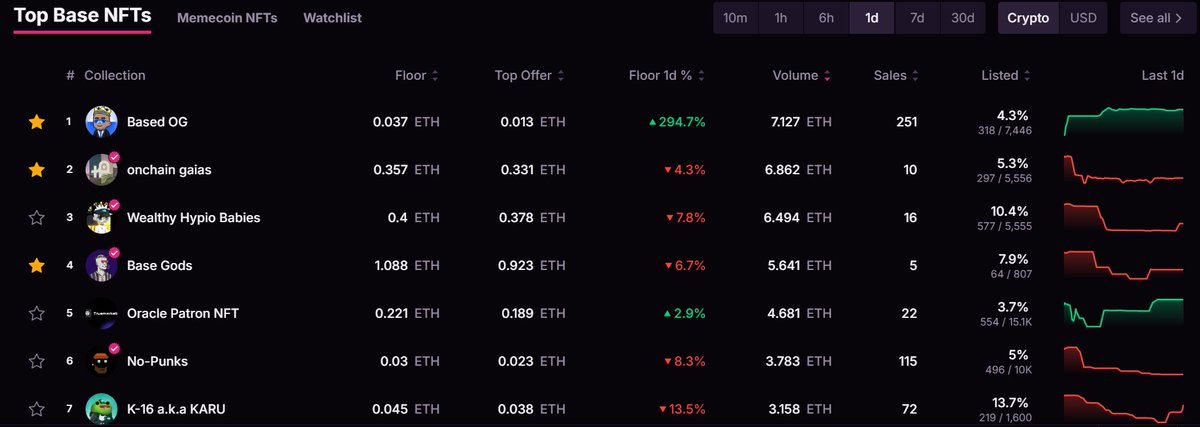Open onchain gaias name link
Viewport: 1200px width, 427px height.
(169, 170)
